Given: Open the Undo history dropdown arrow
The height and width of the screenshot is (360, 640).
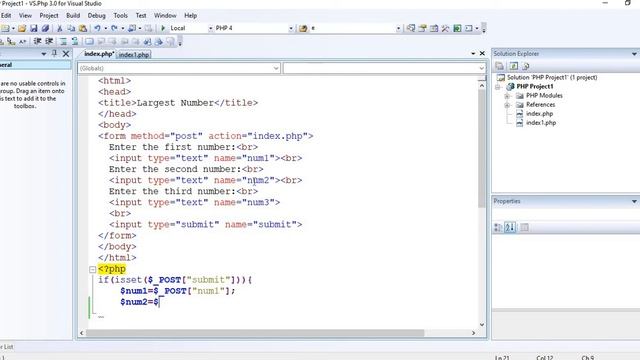Looking at the screenshot, I should 105,28.
